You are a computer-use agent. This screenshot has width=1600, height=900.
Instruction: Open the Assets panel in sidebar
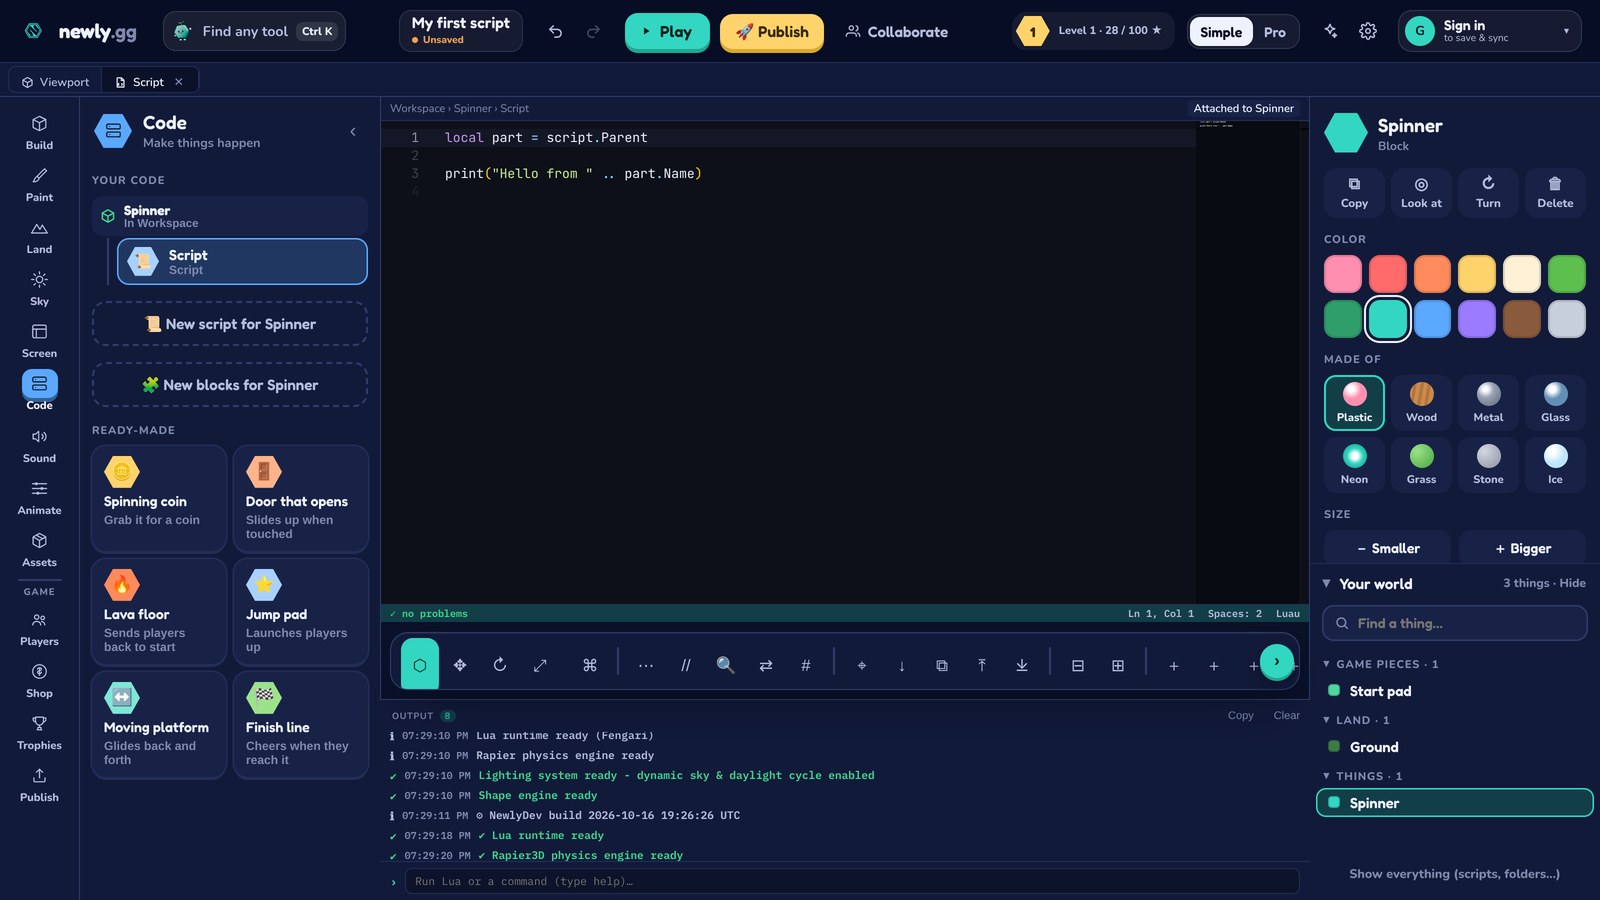(39, 549)
